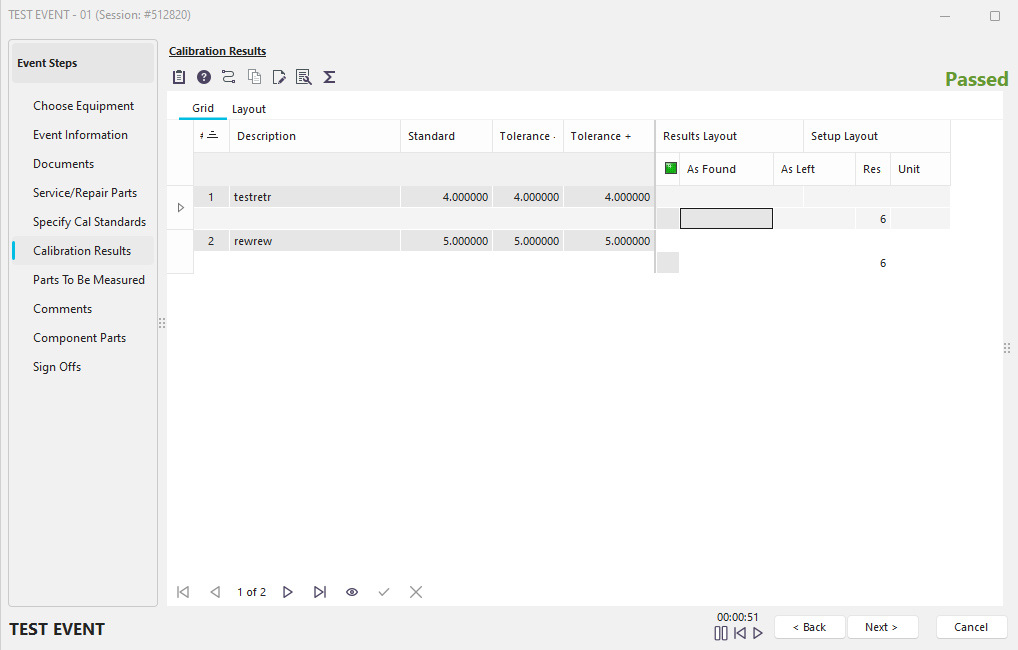1018x650 pixels.
Task: Click the Sigma summation icon
Action: [x=329, y=77]
